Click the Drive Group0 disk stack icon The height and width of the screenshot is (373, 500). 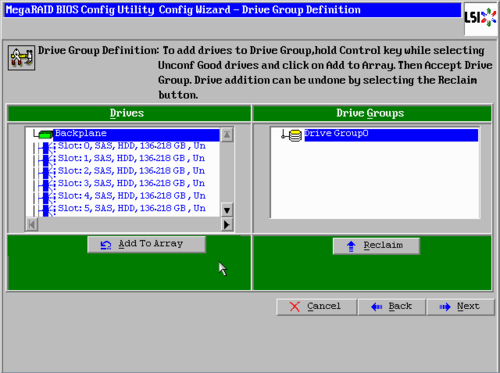tap(295, 135)
